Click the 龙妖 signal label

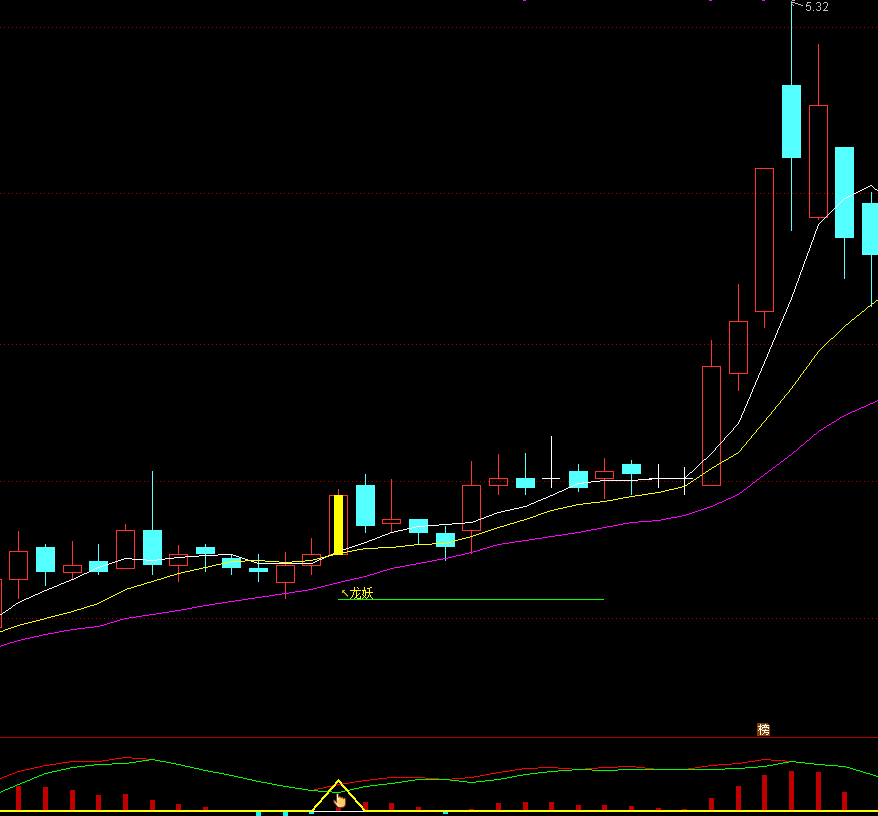click(x=360, y=593)
